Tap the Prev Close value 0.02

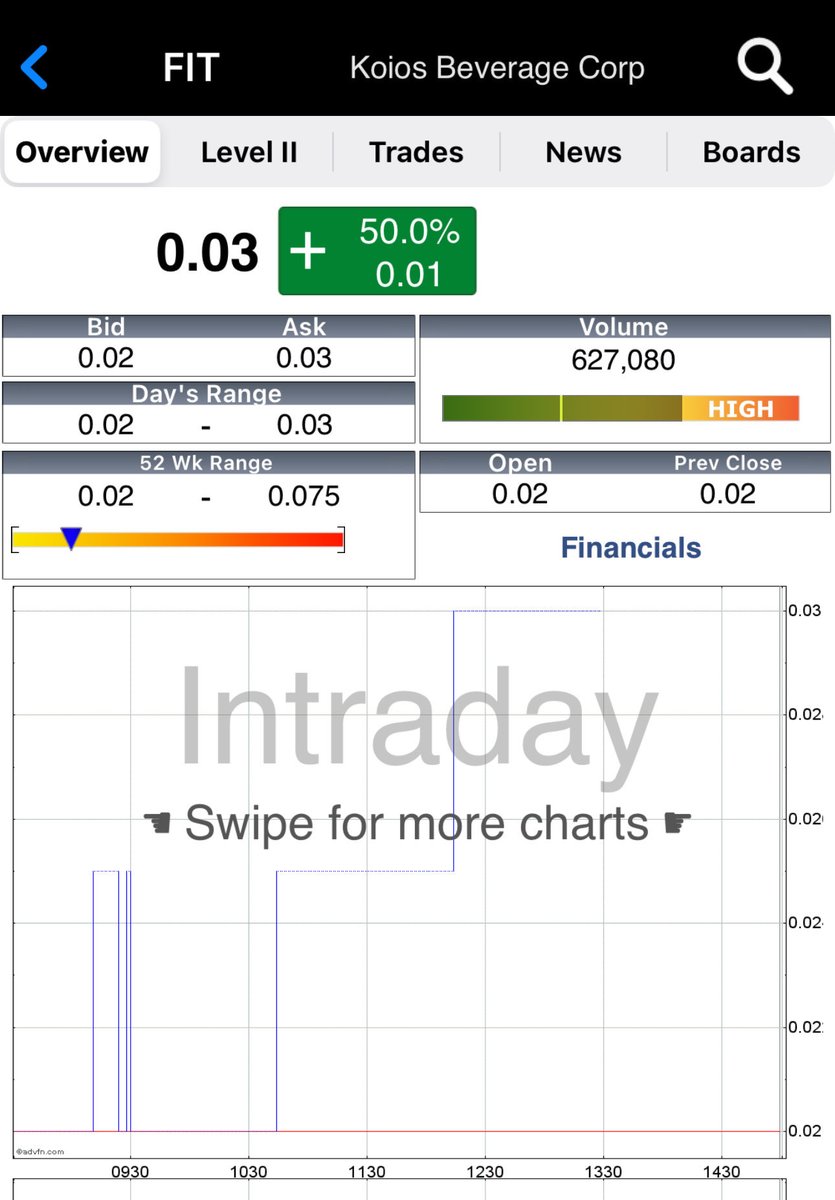tap(727, 493)
